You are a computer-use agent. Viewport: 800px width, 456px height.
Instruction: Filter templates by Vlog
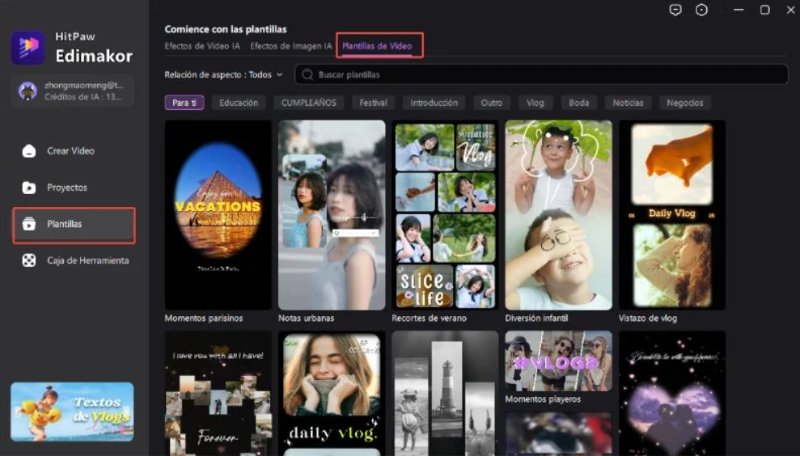point(535,103)
